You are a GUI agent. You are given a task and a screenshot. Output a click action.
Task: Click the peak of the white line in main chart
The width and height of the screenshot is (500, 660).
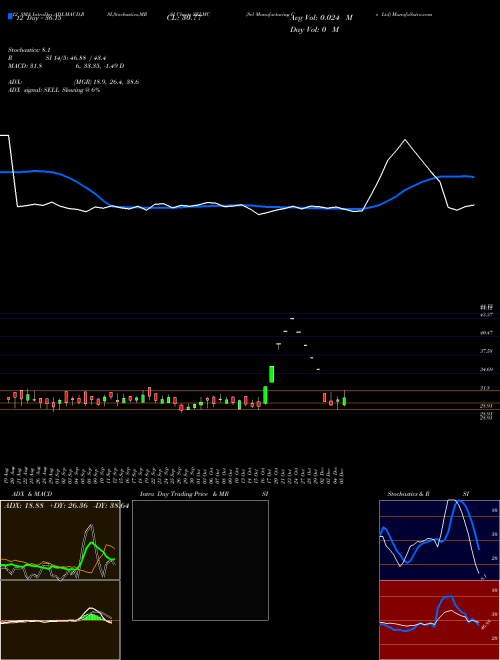click(x=405, y=139)
